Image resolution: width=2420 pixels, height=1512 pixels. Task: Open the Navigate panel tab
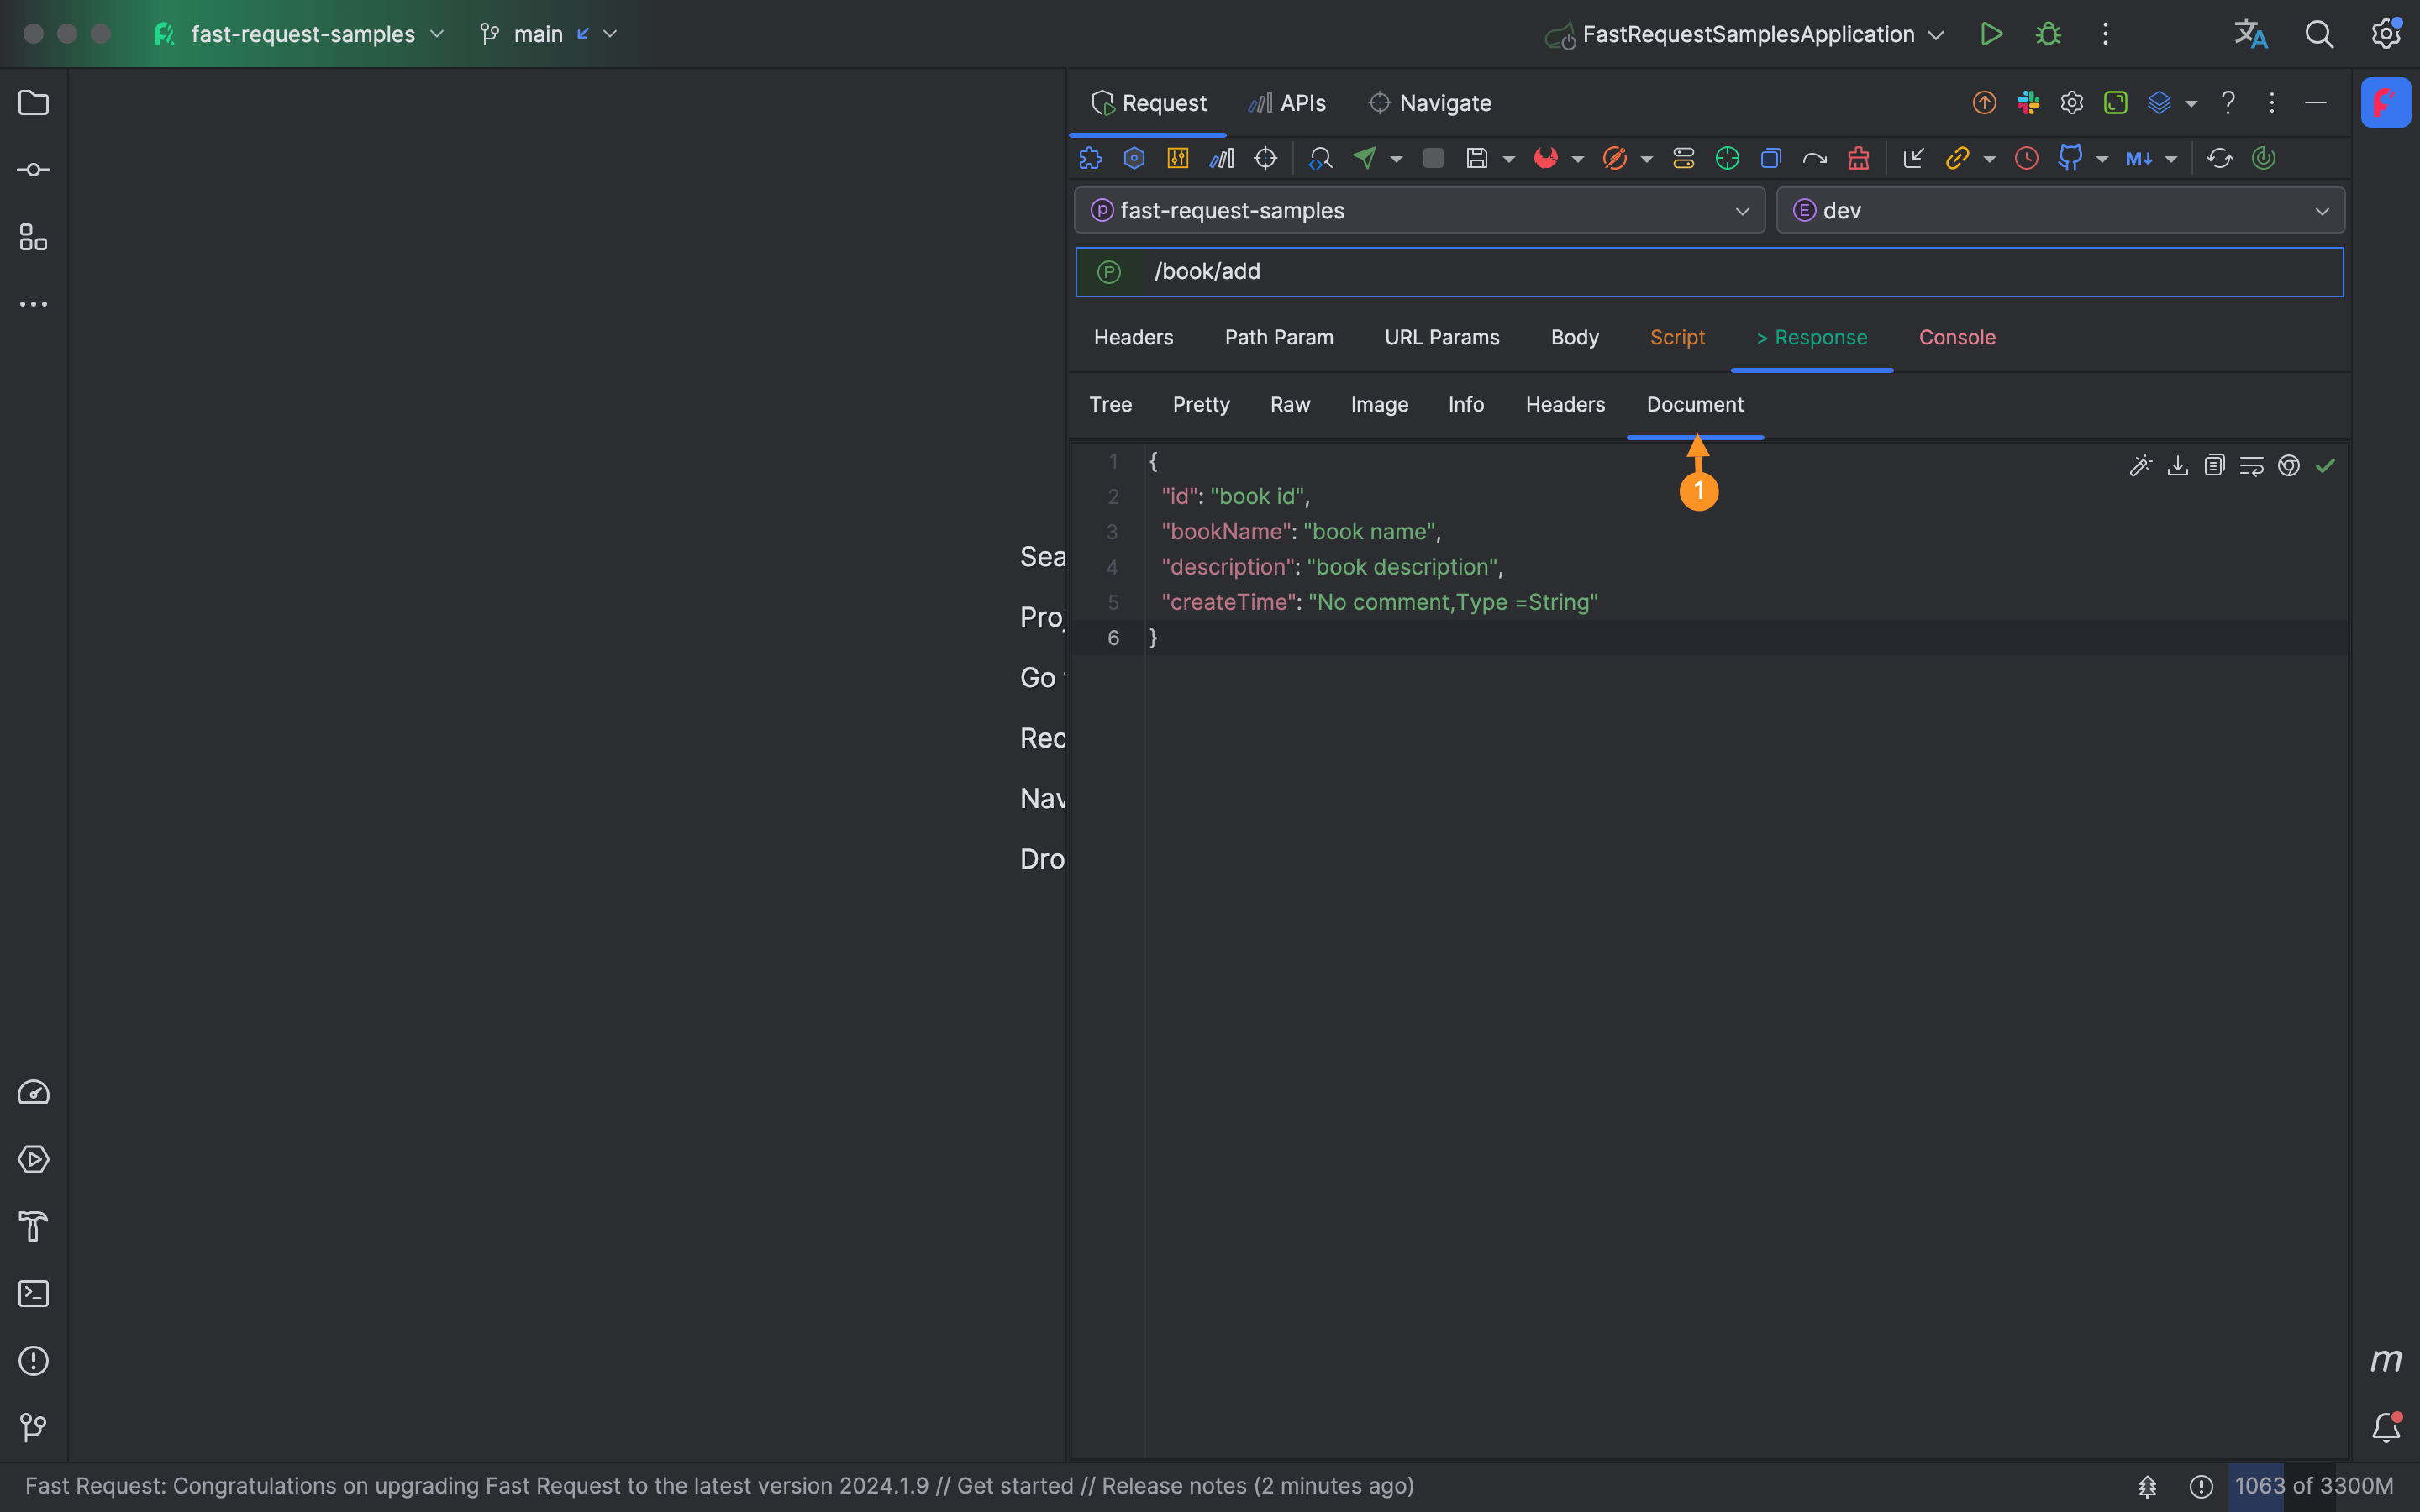click(1444, 102)
